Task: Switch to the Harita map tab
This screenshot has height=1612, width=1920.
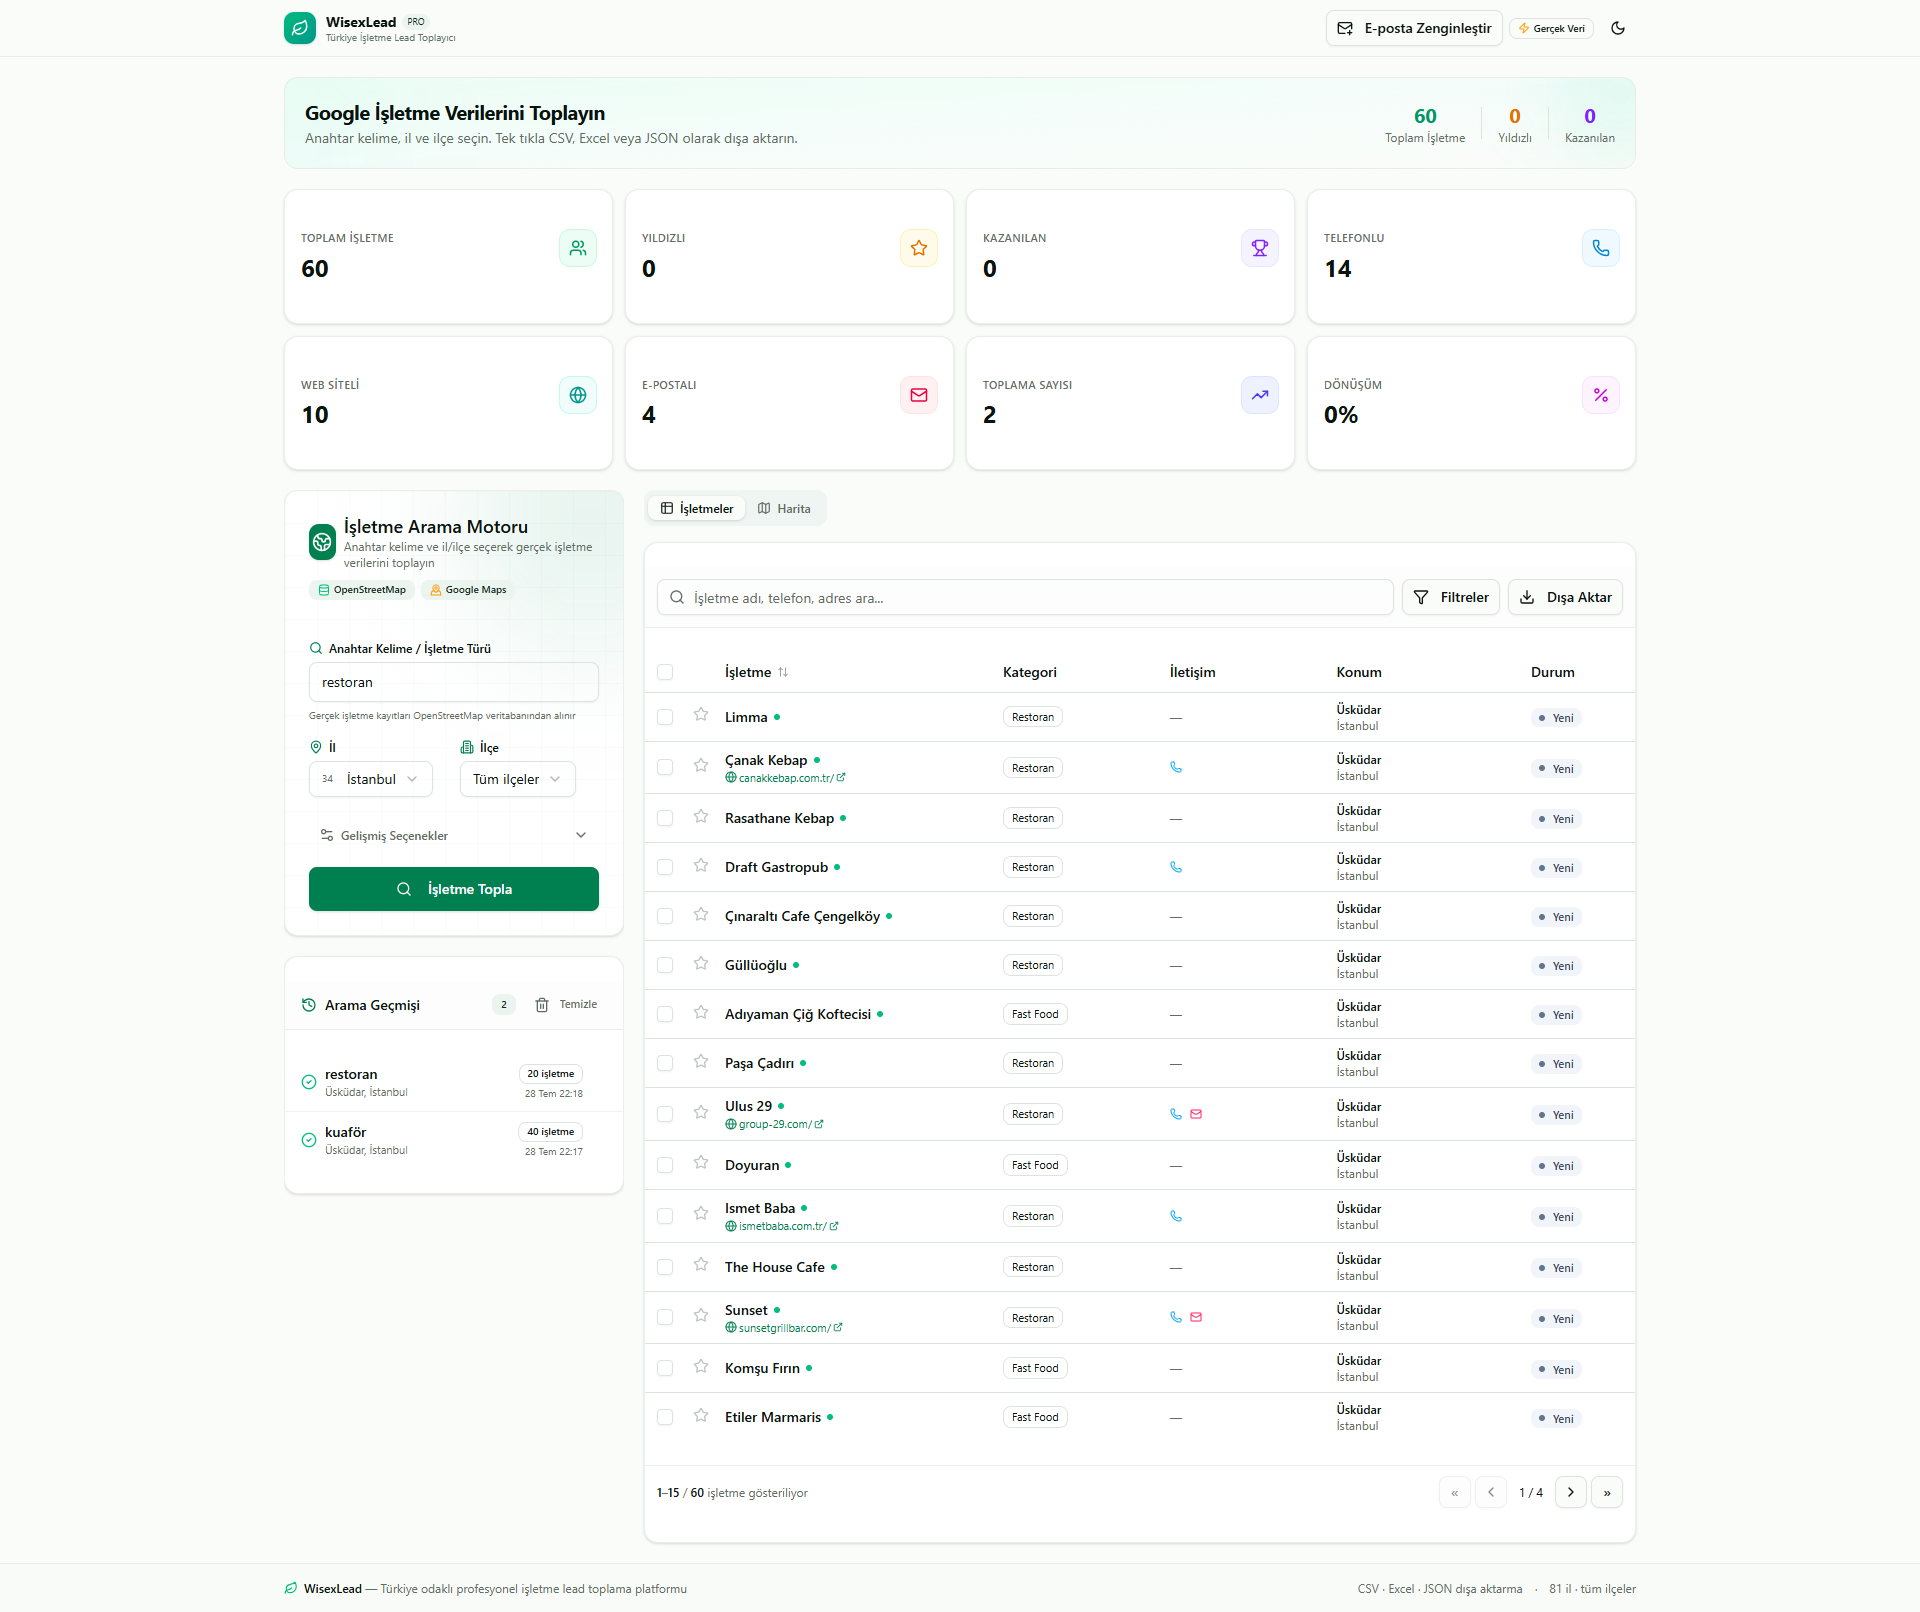Action: [x=785, y=508]
